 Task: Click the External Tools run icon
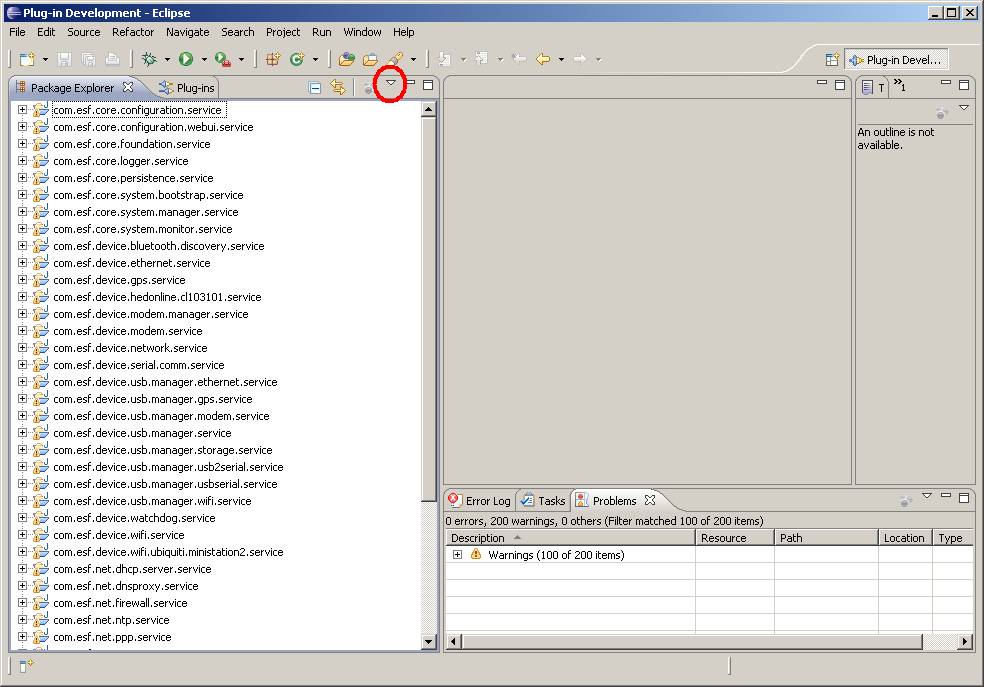(222, 60)
